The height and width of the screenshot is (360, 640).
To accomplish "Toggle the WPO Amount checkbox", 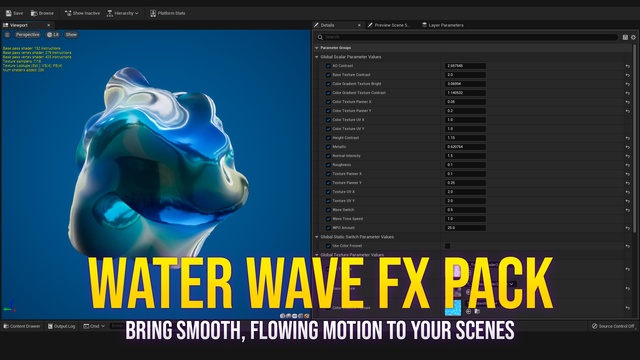I will (328, 228).
